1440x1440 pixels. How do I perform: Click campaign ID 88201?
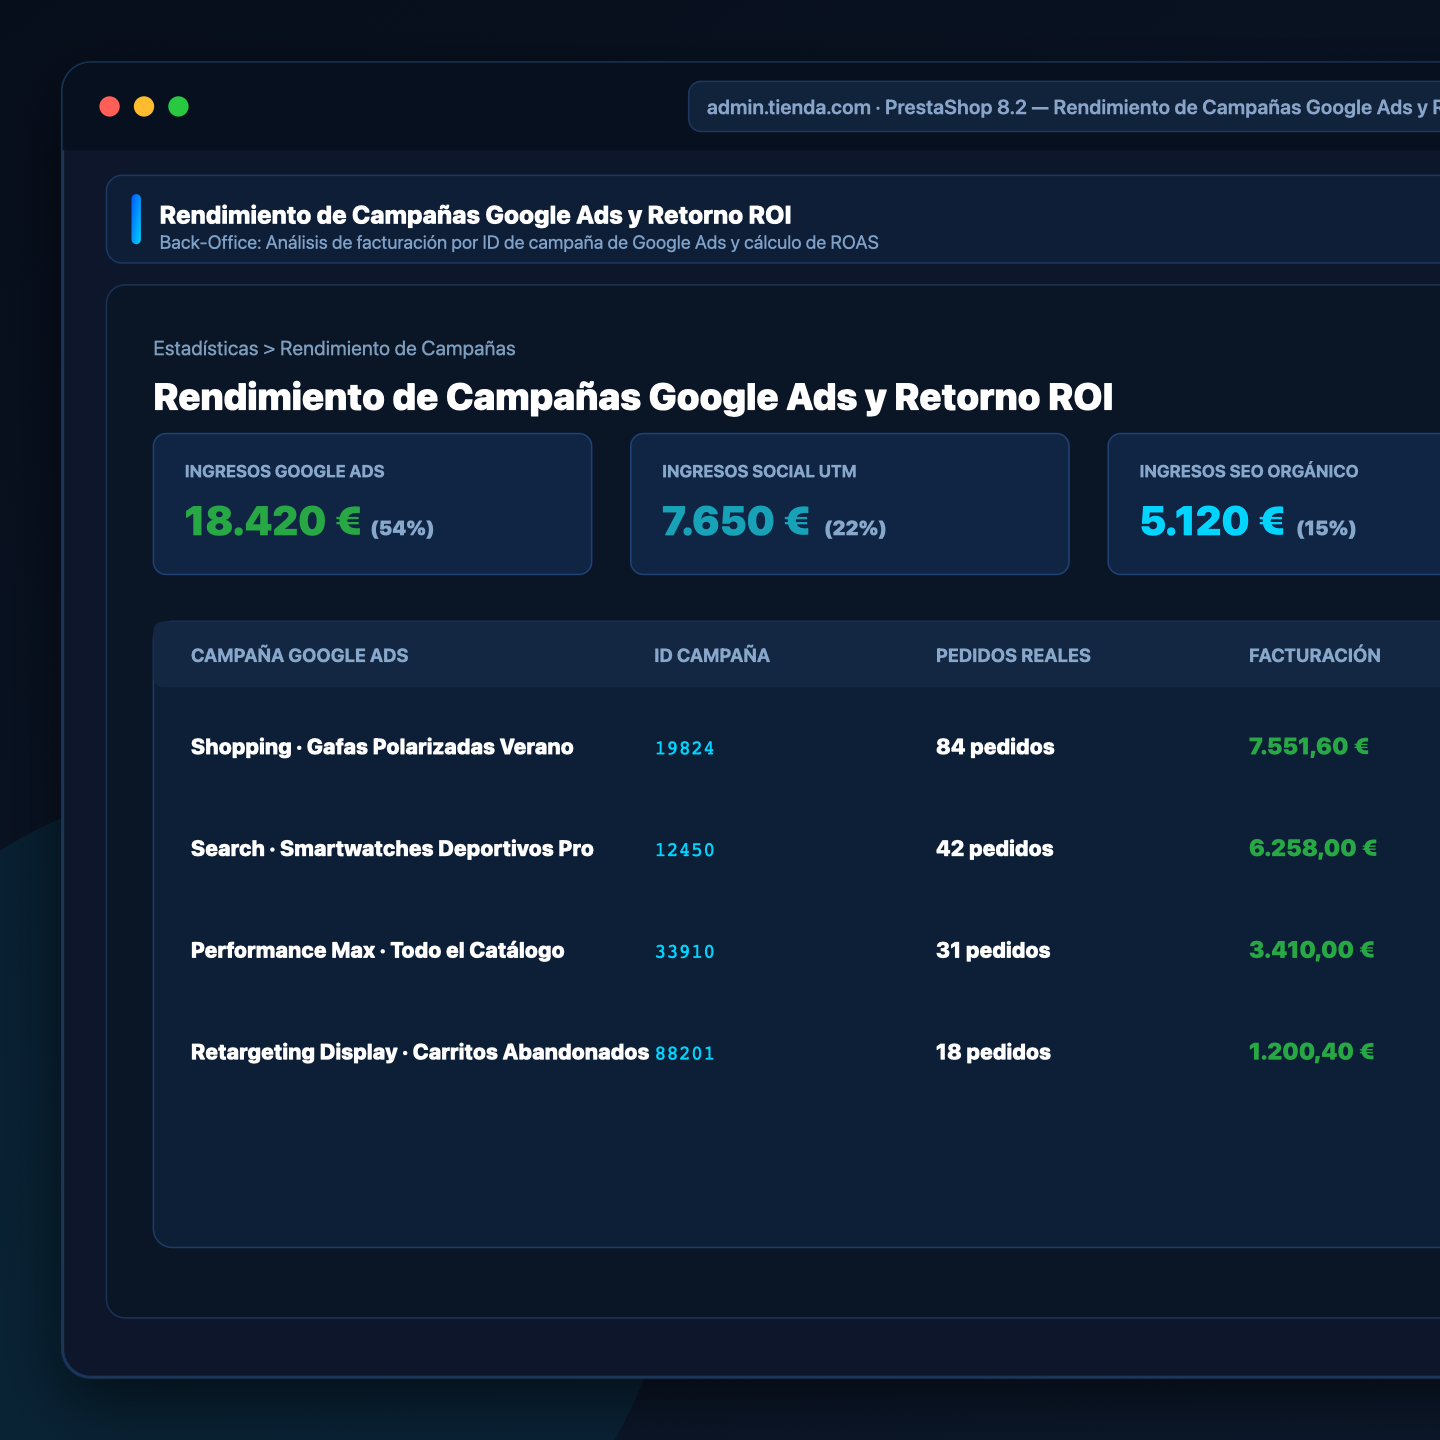coord(685,1053)
